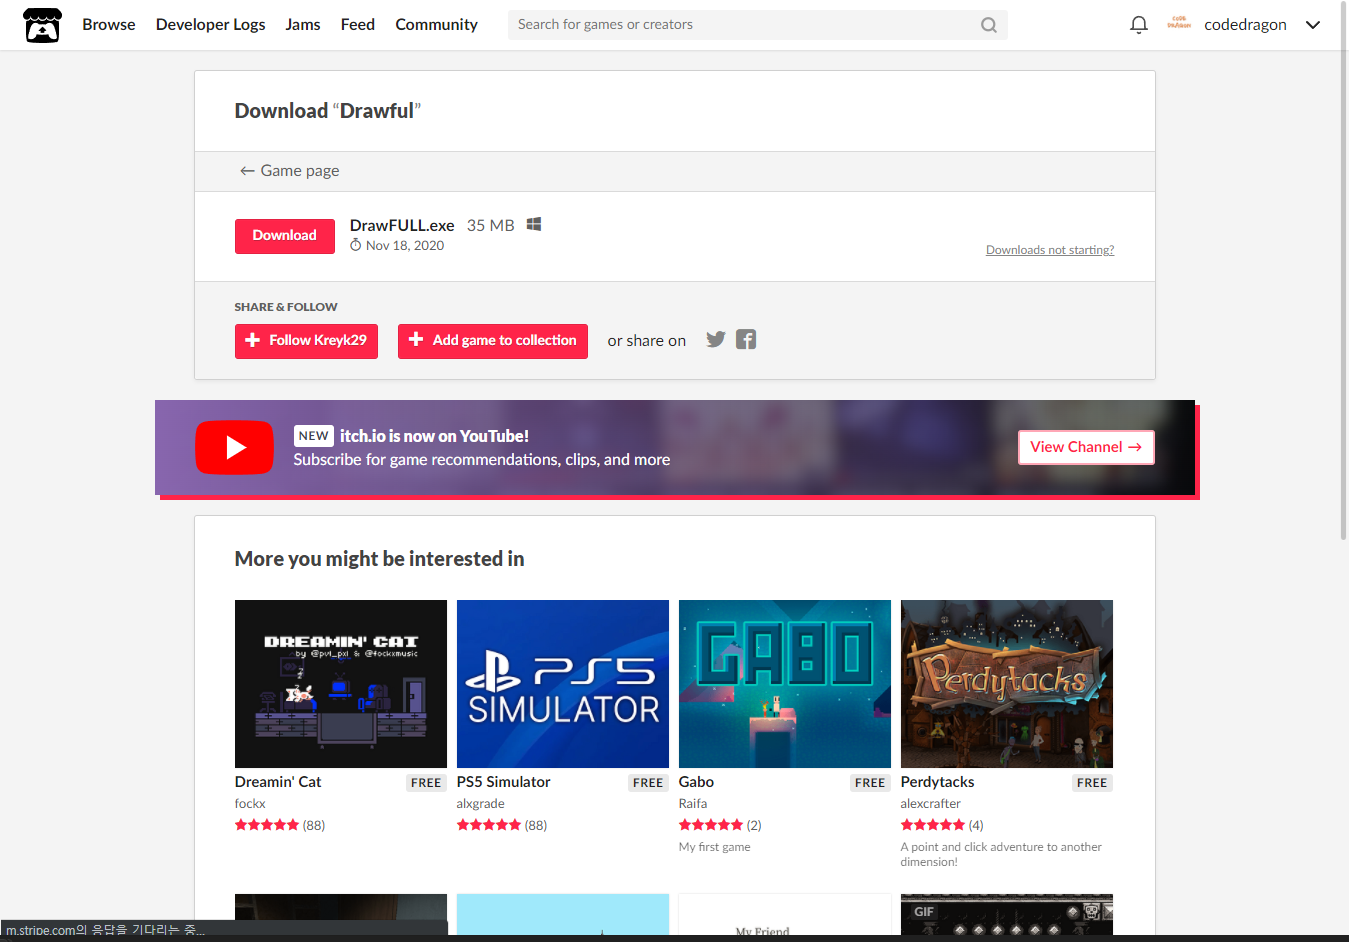Open the PS5 Simulator thumbnail
This screenshot has width=1349, height=942.
563,684
